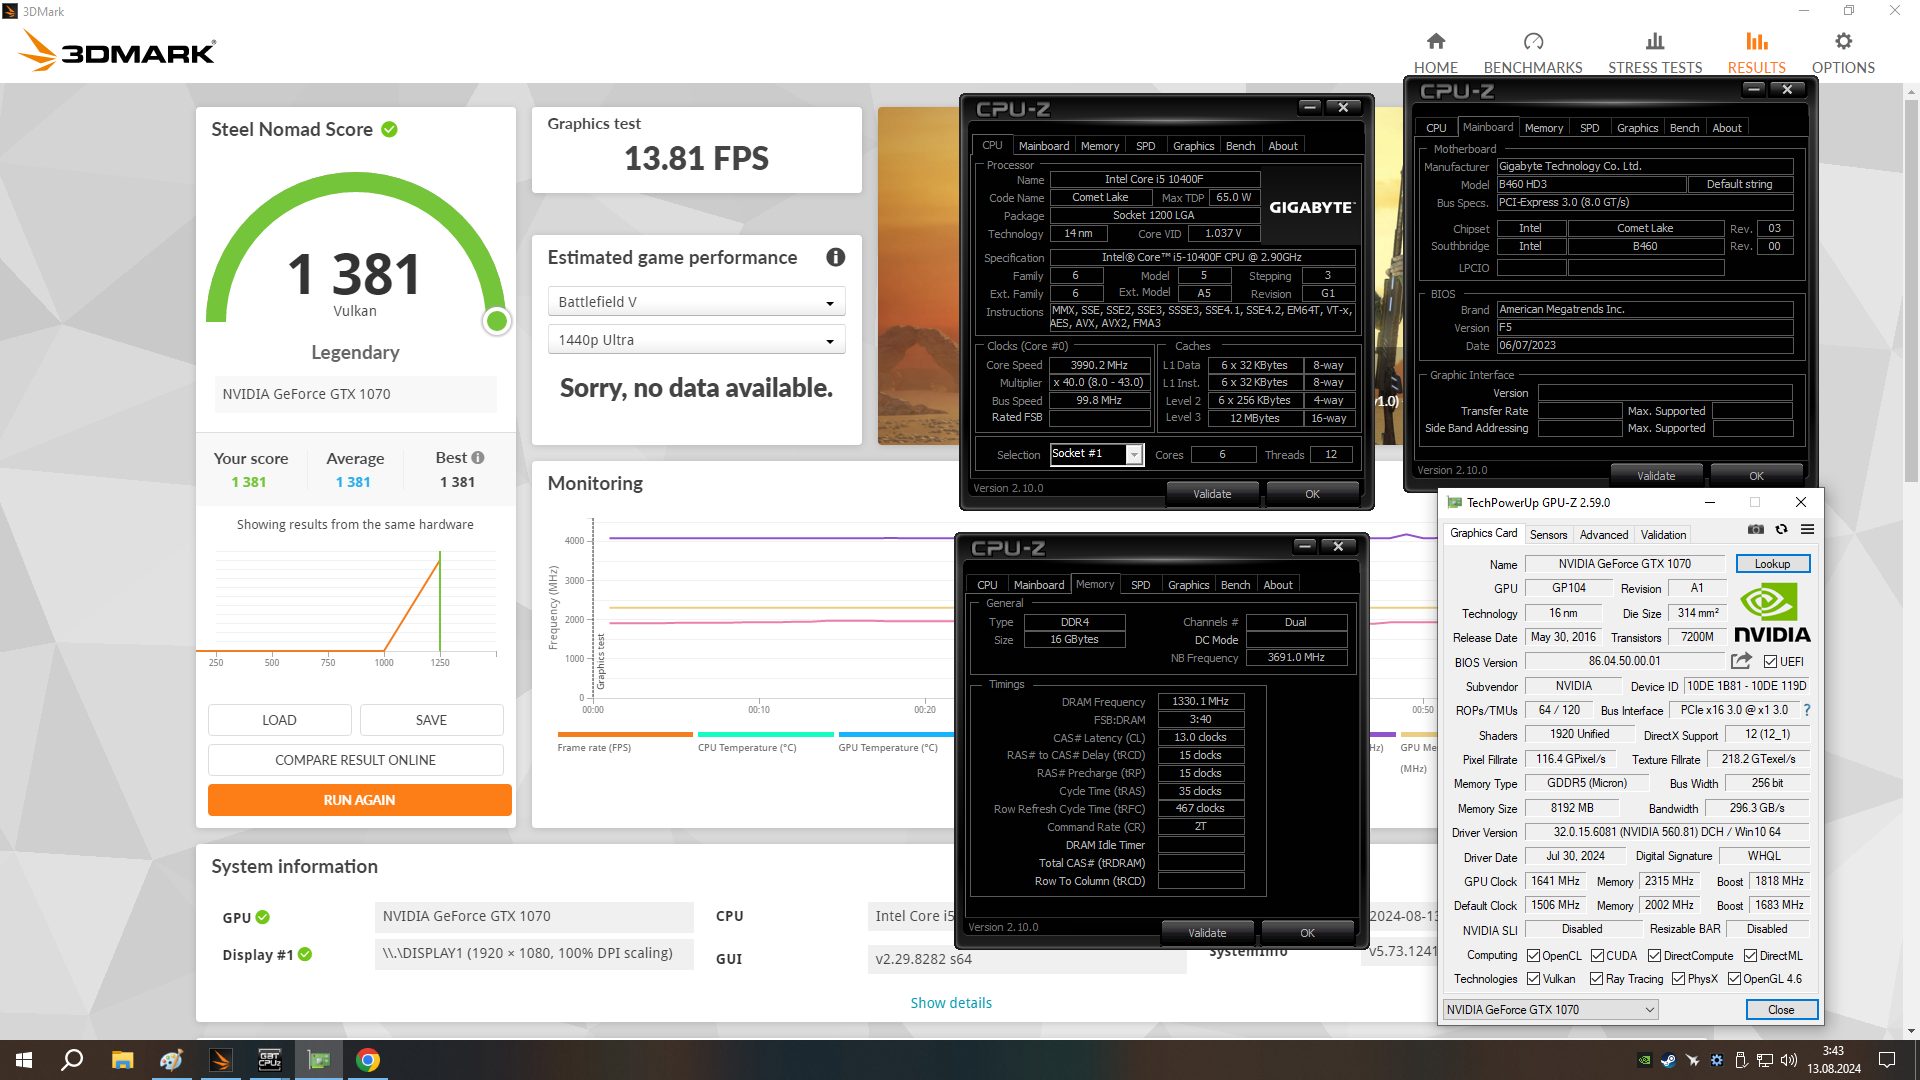Toggle the PhysX checkbox
Viewport: 1920px width, 1080px height.
[1678, 979]
